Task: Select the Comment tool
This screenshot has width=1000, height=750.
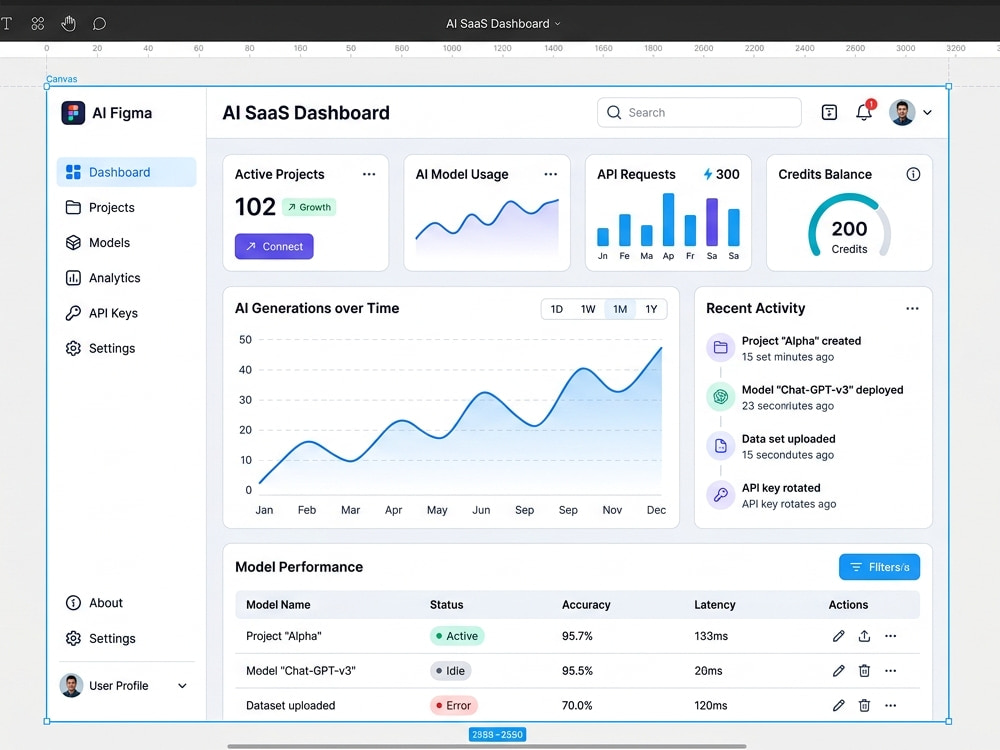Action: 99,24
